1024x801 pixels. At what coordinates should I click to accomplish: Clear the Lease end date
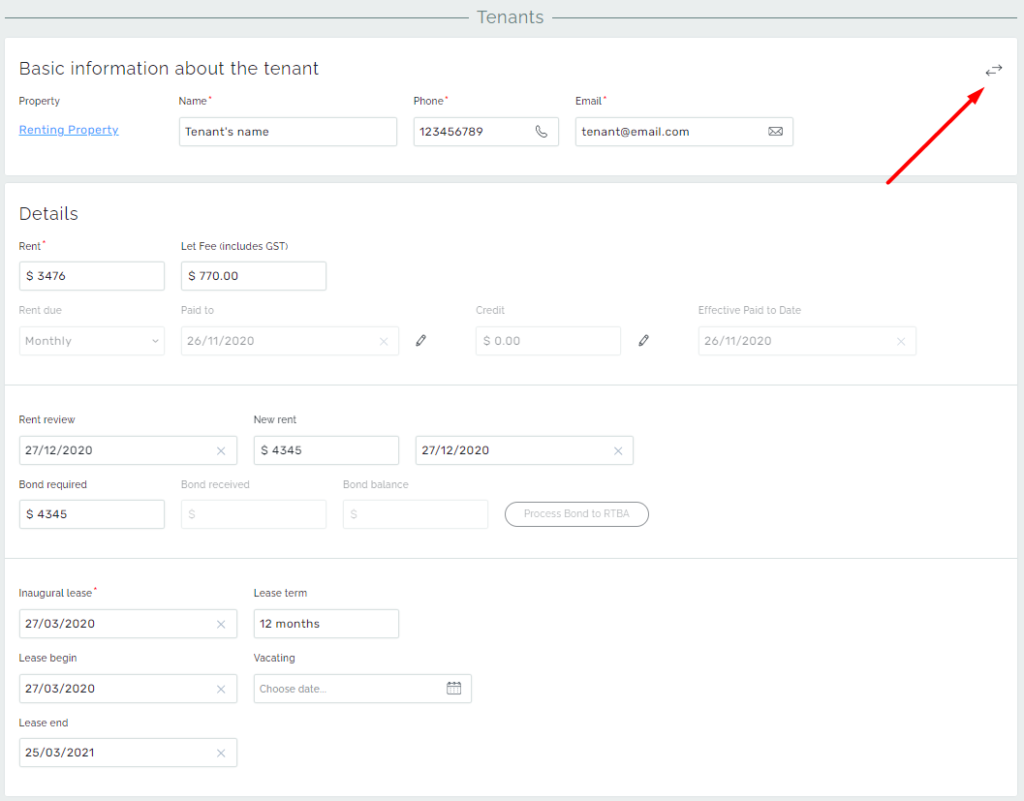221,753
